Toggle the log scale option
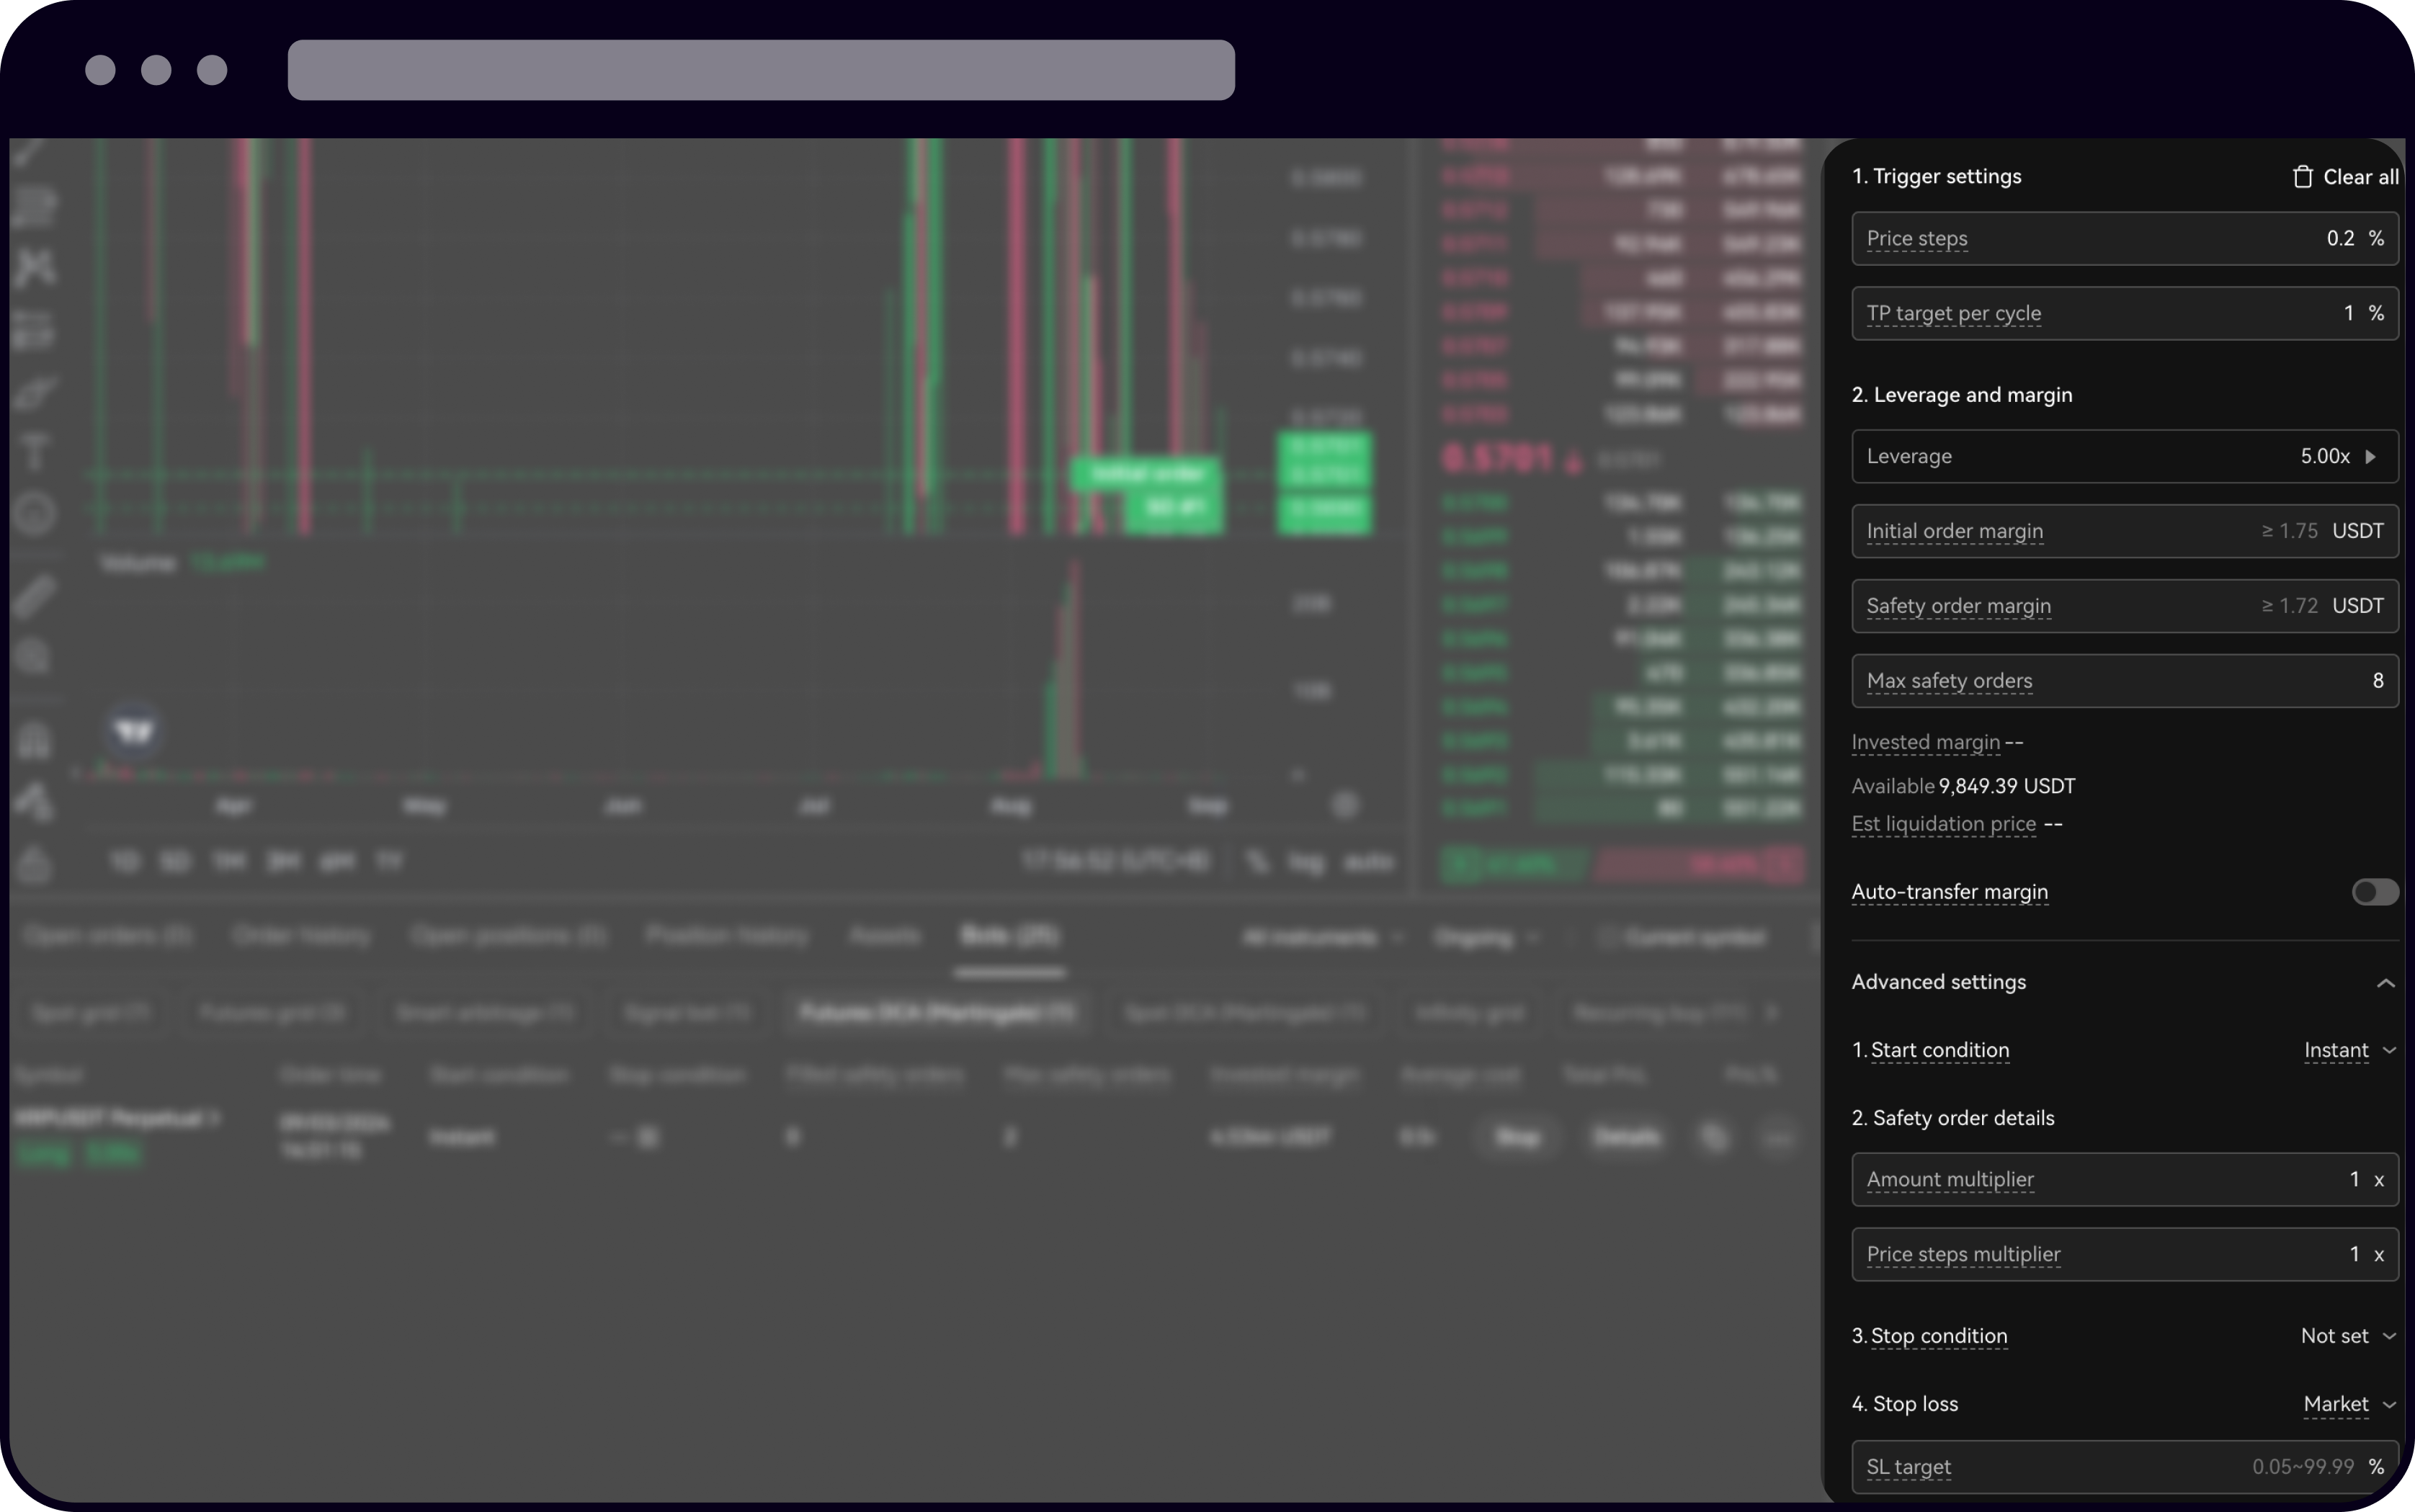The height and width of the screenshot is (1512, 2415). coord(1305,862)
